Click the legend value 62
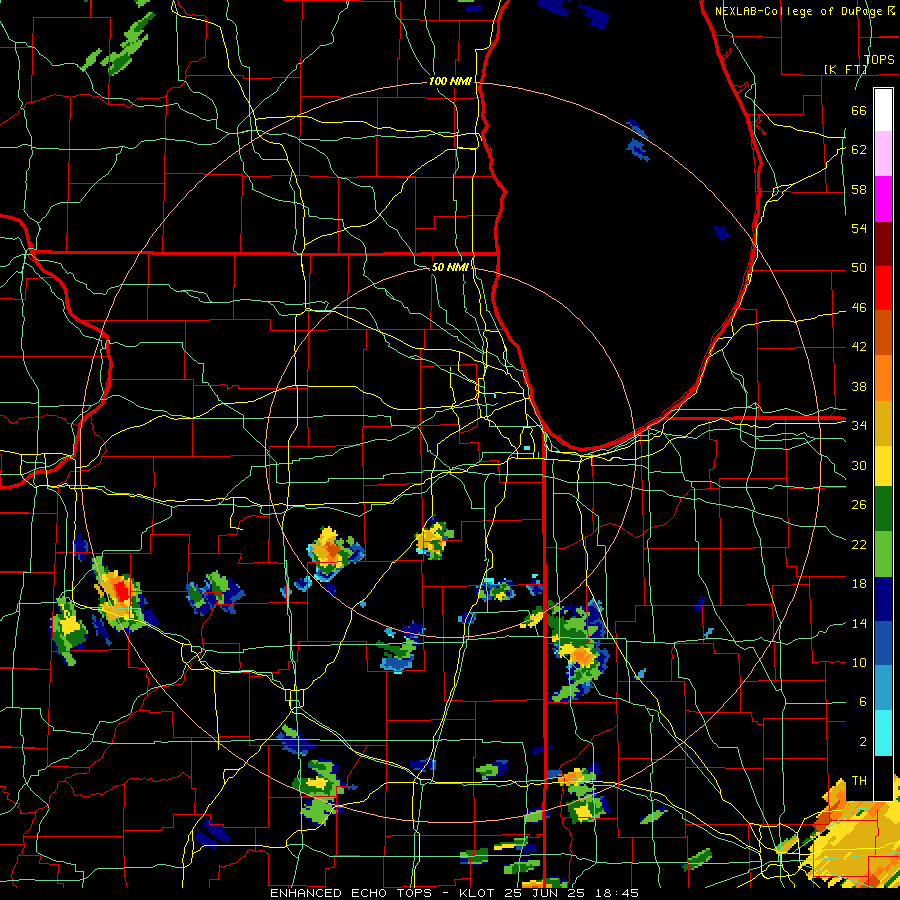Screen dimensions: 900x900 point(859,150)
